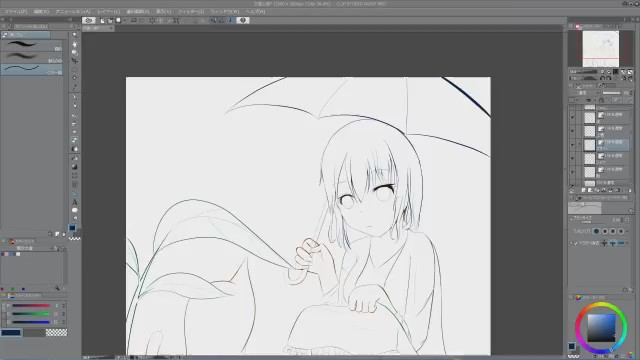Select the Fill bucket tool

(x=75, y=149)
